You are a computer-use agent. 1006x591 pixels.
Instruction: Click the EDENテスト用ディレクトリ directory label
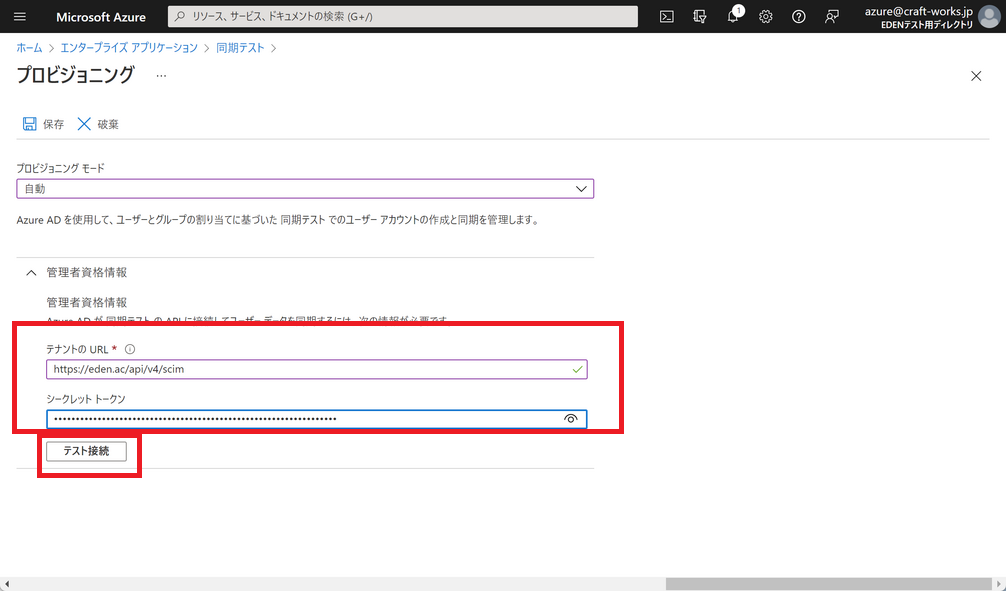[927, 24]
